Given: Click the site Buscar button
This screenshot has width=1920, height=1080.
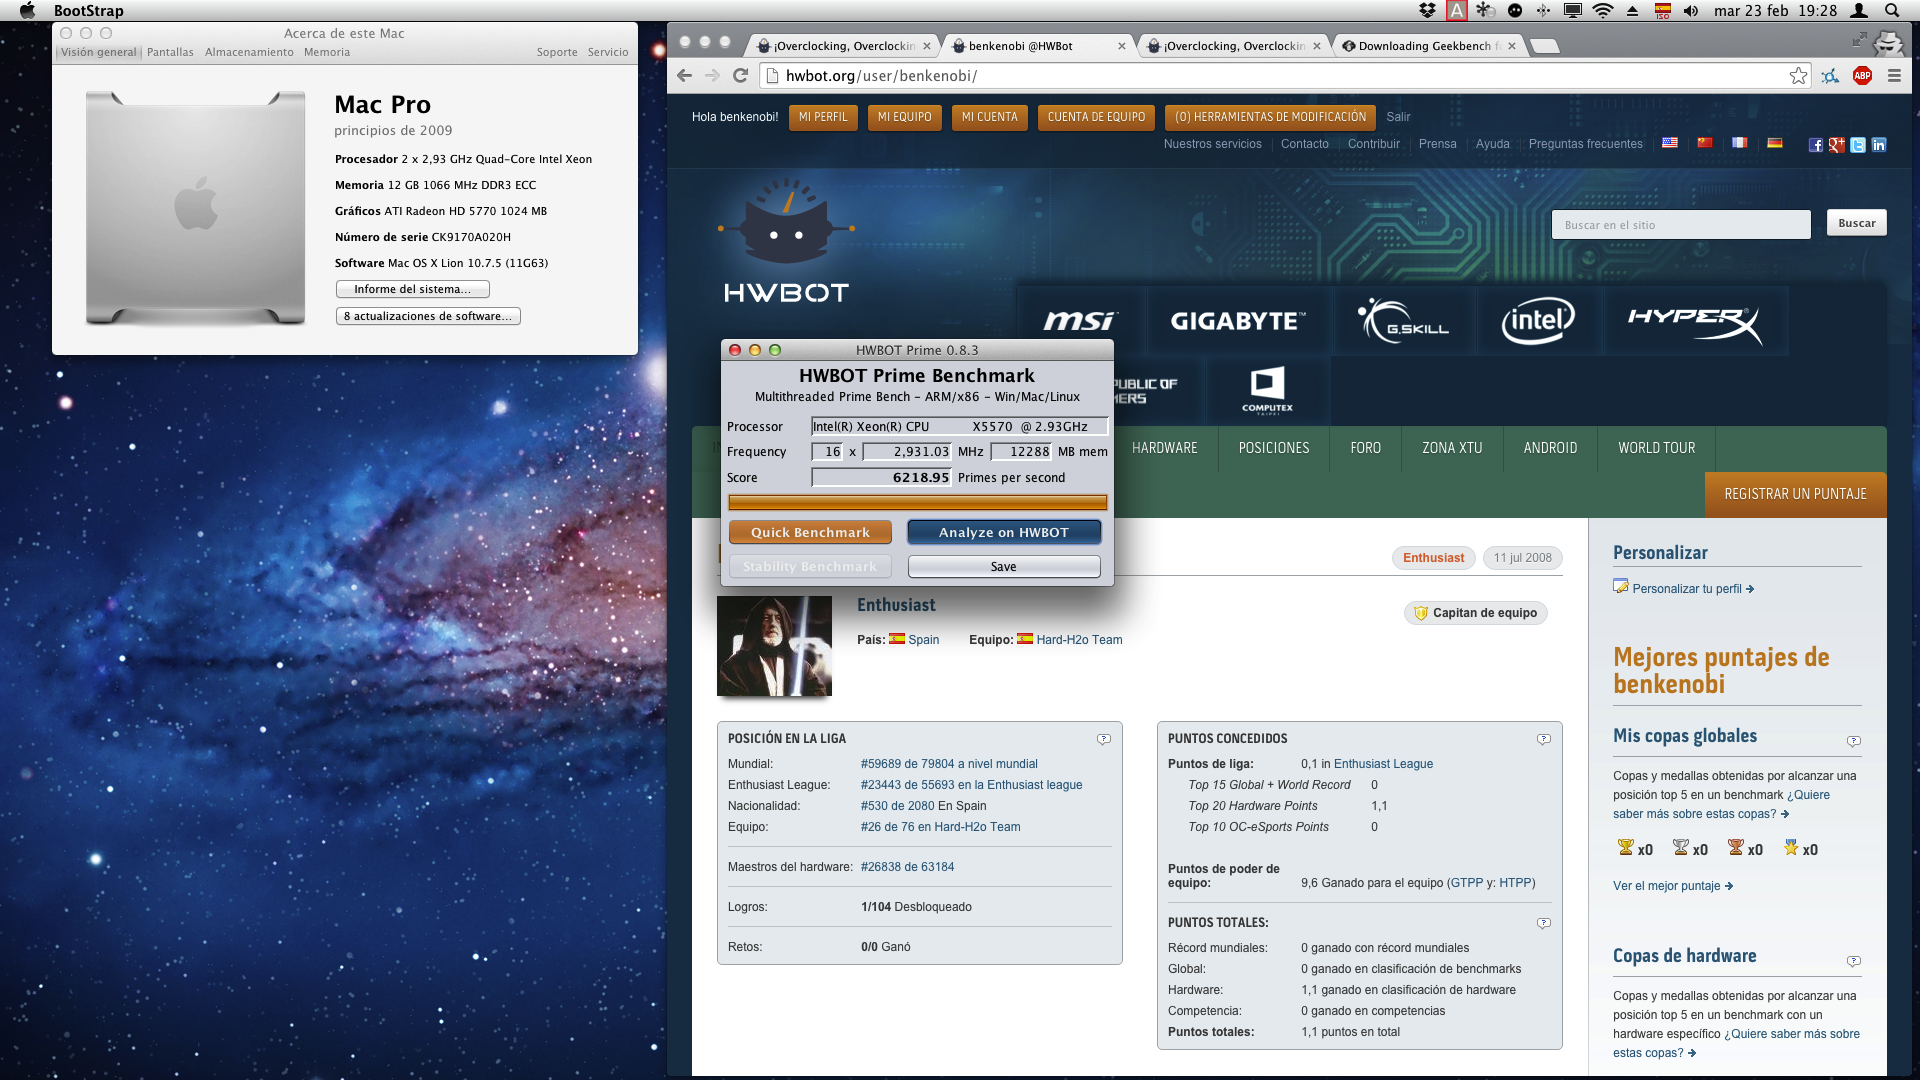Looking at the screenshot, I should click(1857, 223).
